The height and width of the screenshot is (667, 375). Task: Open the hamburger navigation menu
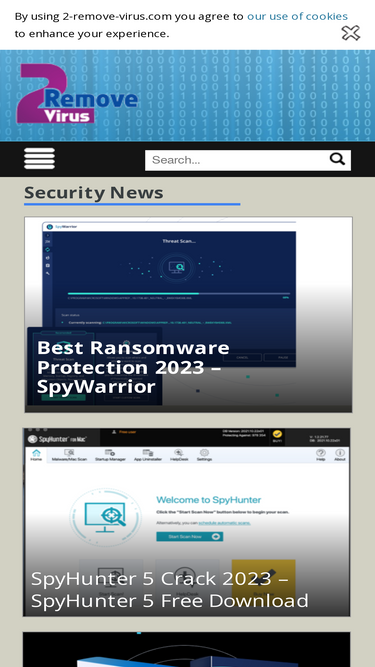40,159
